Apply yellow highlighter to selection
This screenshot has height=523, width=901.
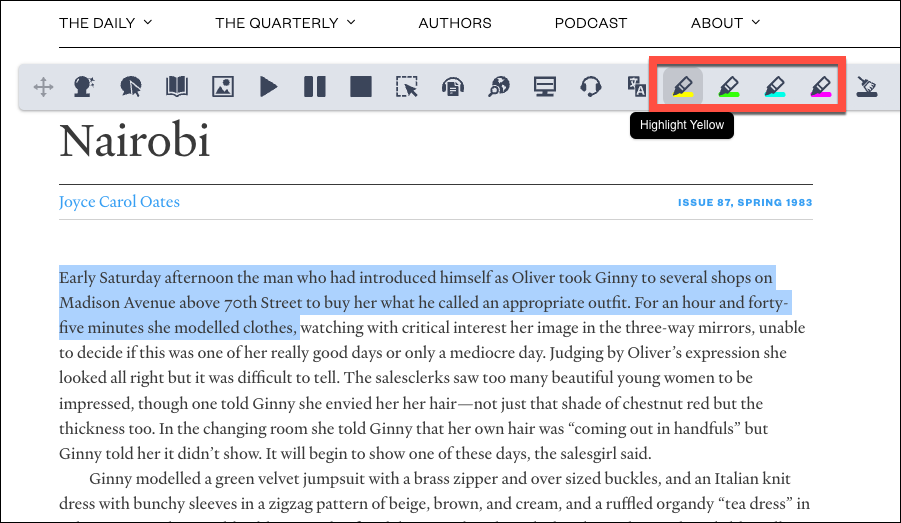(x=683, y=87)
